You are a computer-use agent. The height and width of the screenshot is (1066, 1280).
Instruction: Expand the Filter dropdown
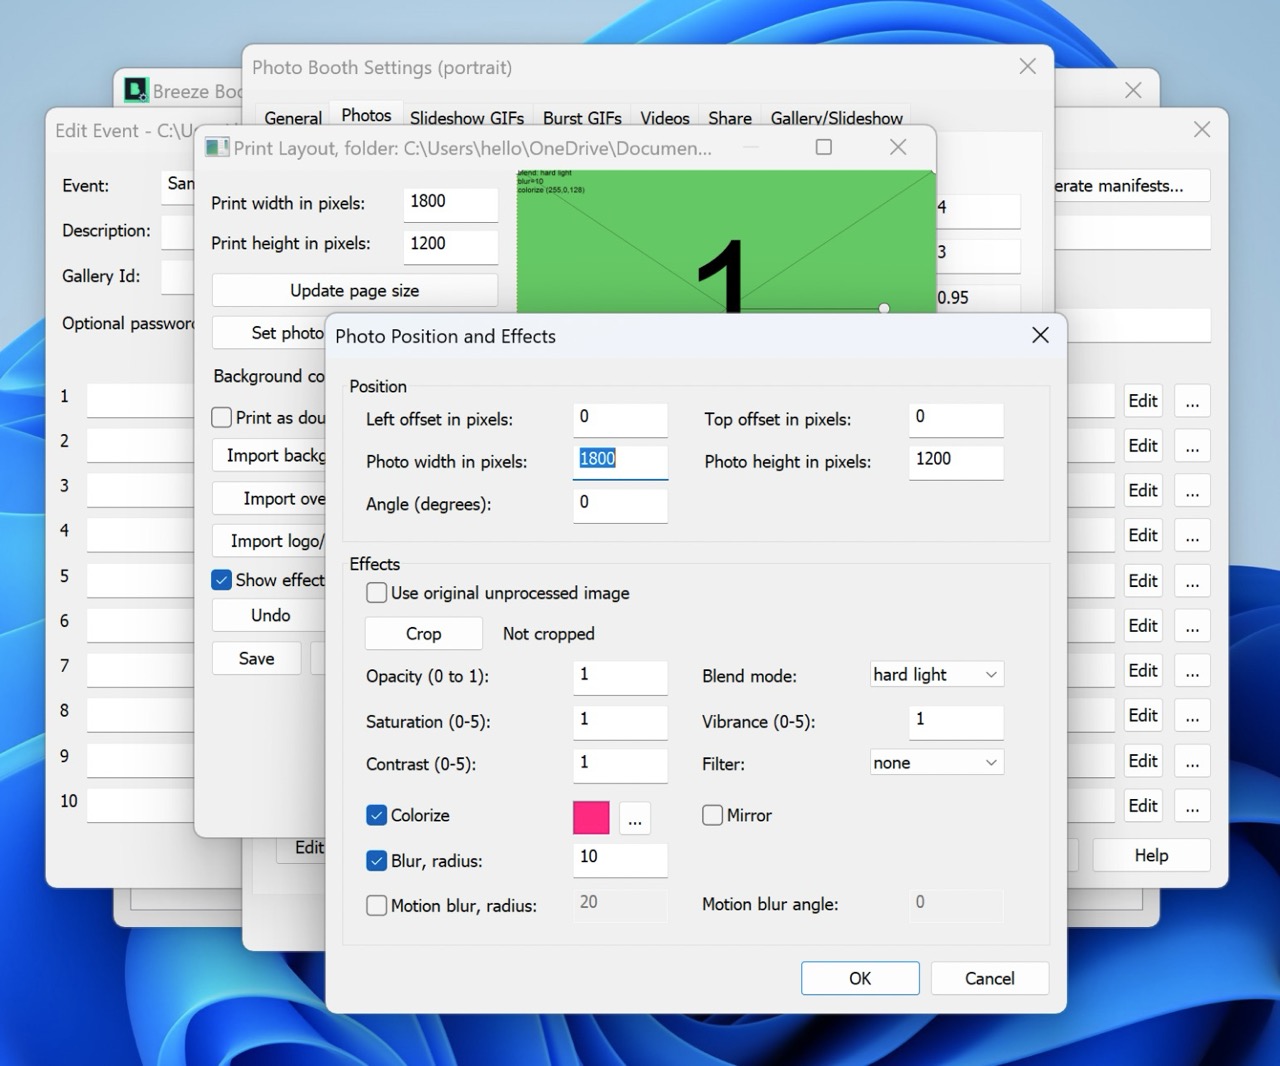pos(936,763)
